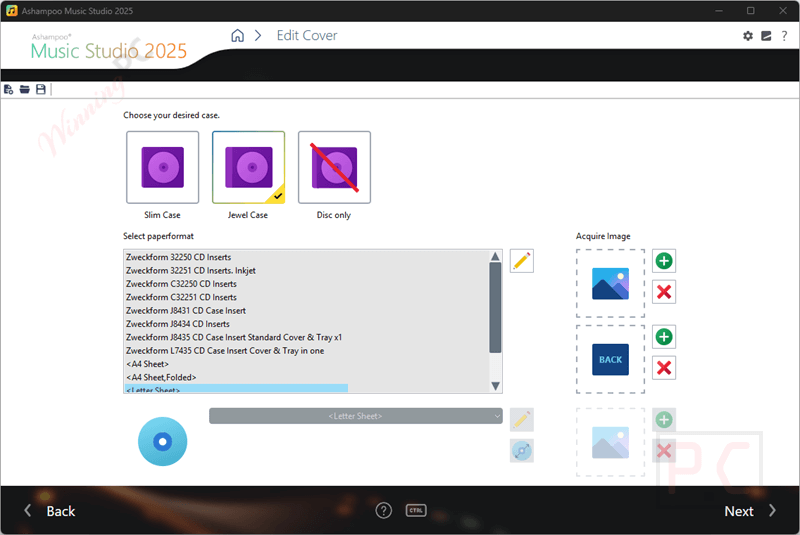
Task: Click the blue disc icon
Action: tap(162, 442)
